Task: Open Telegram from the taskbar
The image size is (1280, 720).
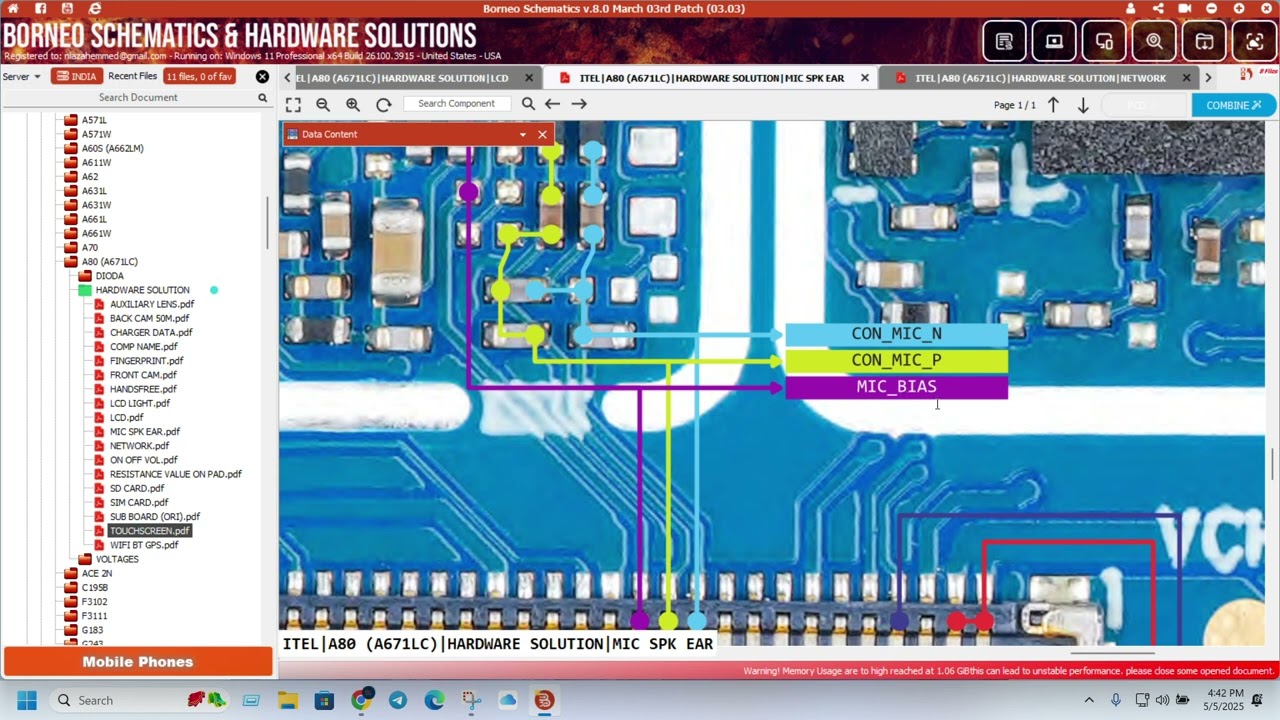Action: [x=398, y=700]
